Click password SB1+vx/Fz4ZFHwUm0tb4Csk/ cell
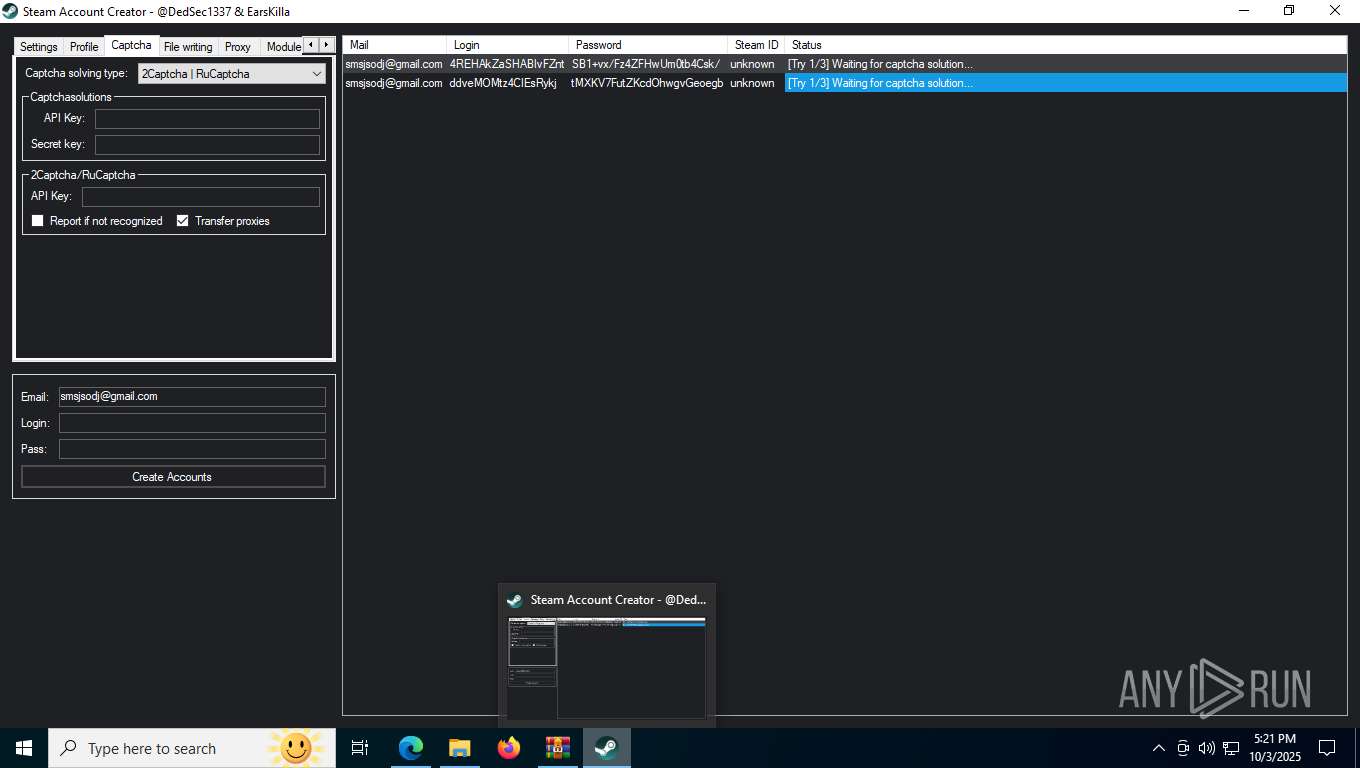This screenshot has height=768, width=1360. click(646, 64)
